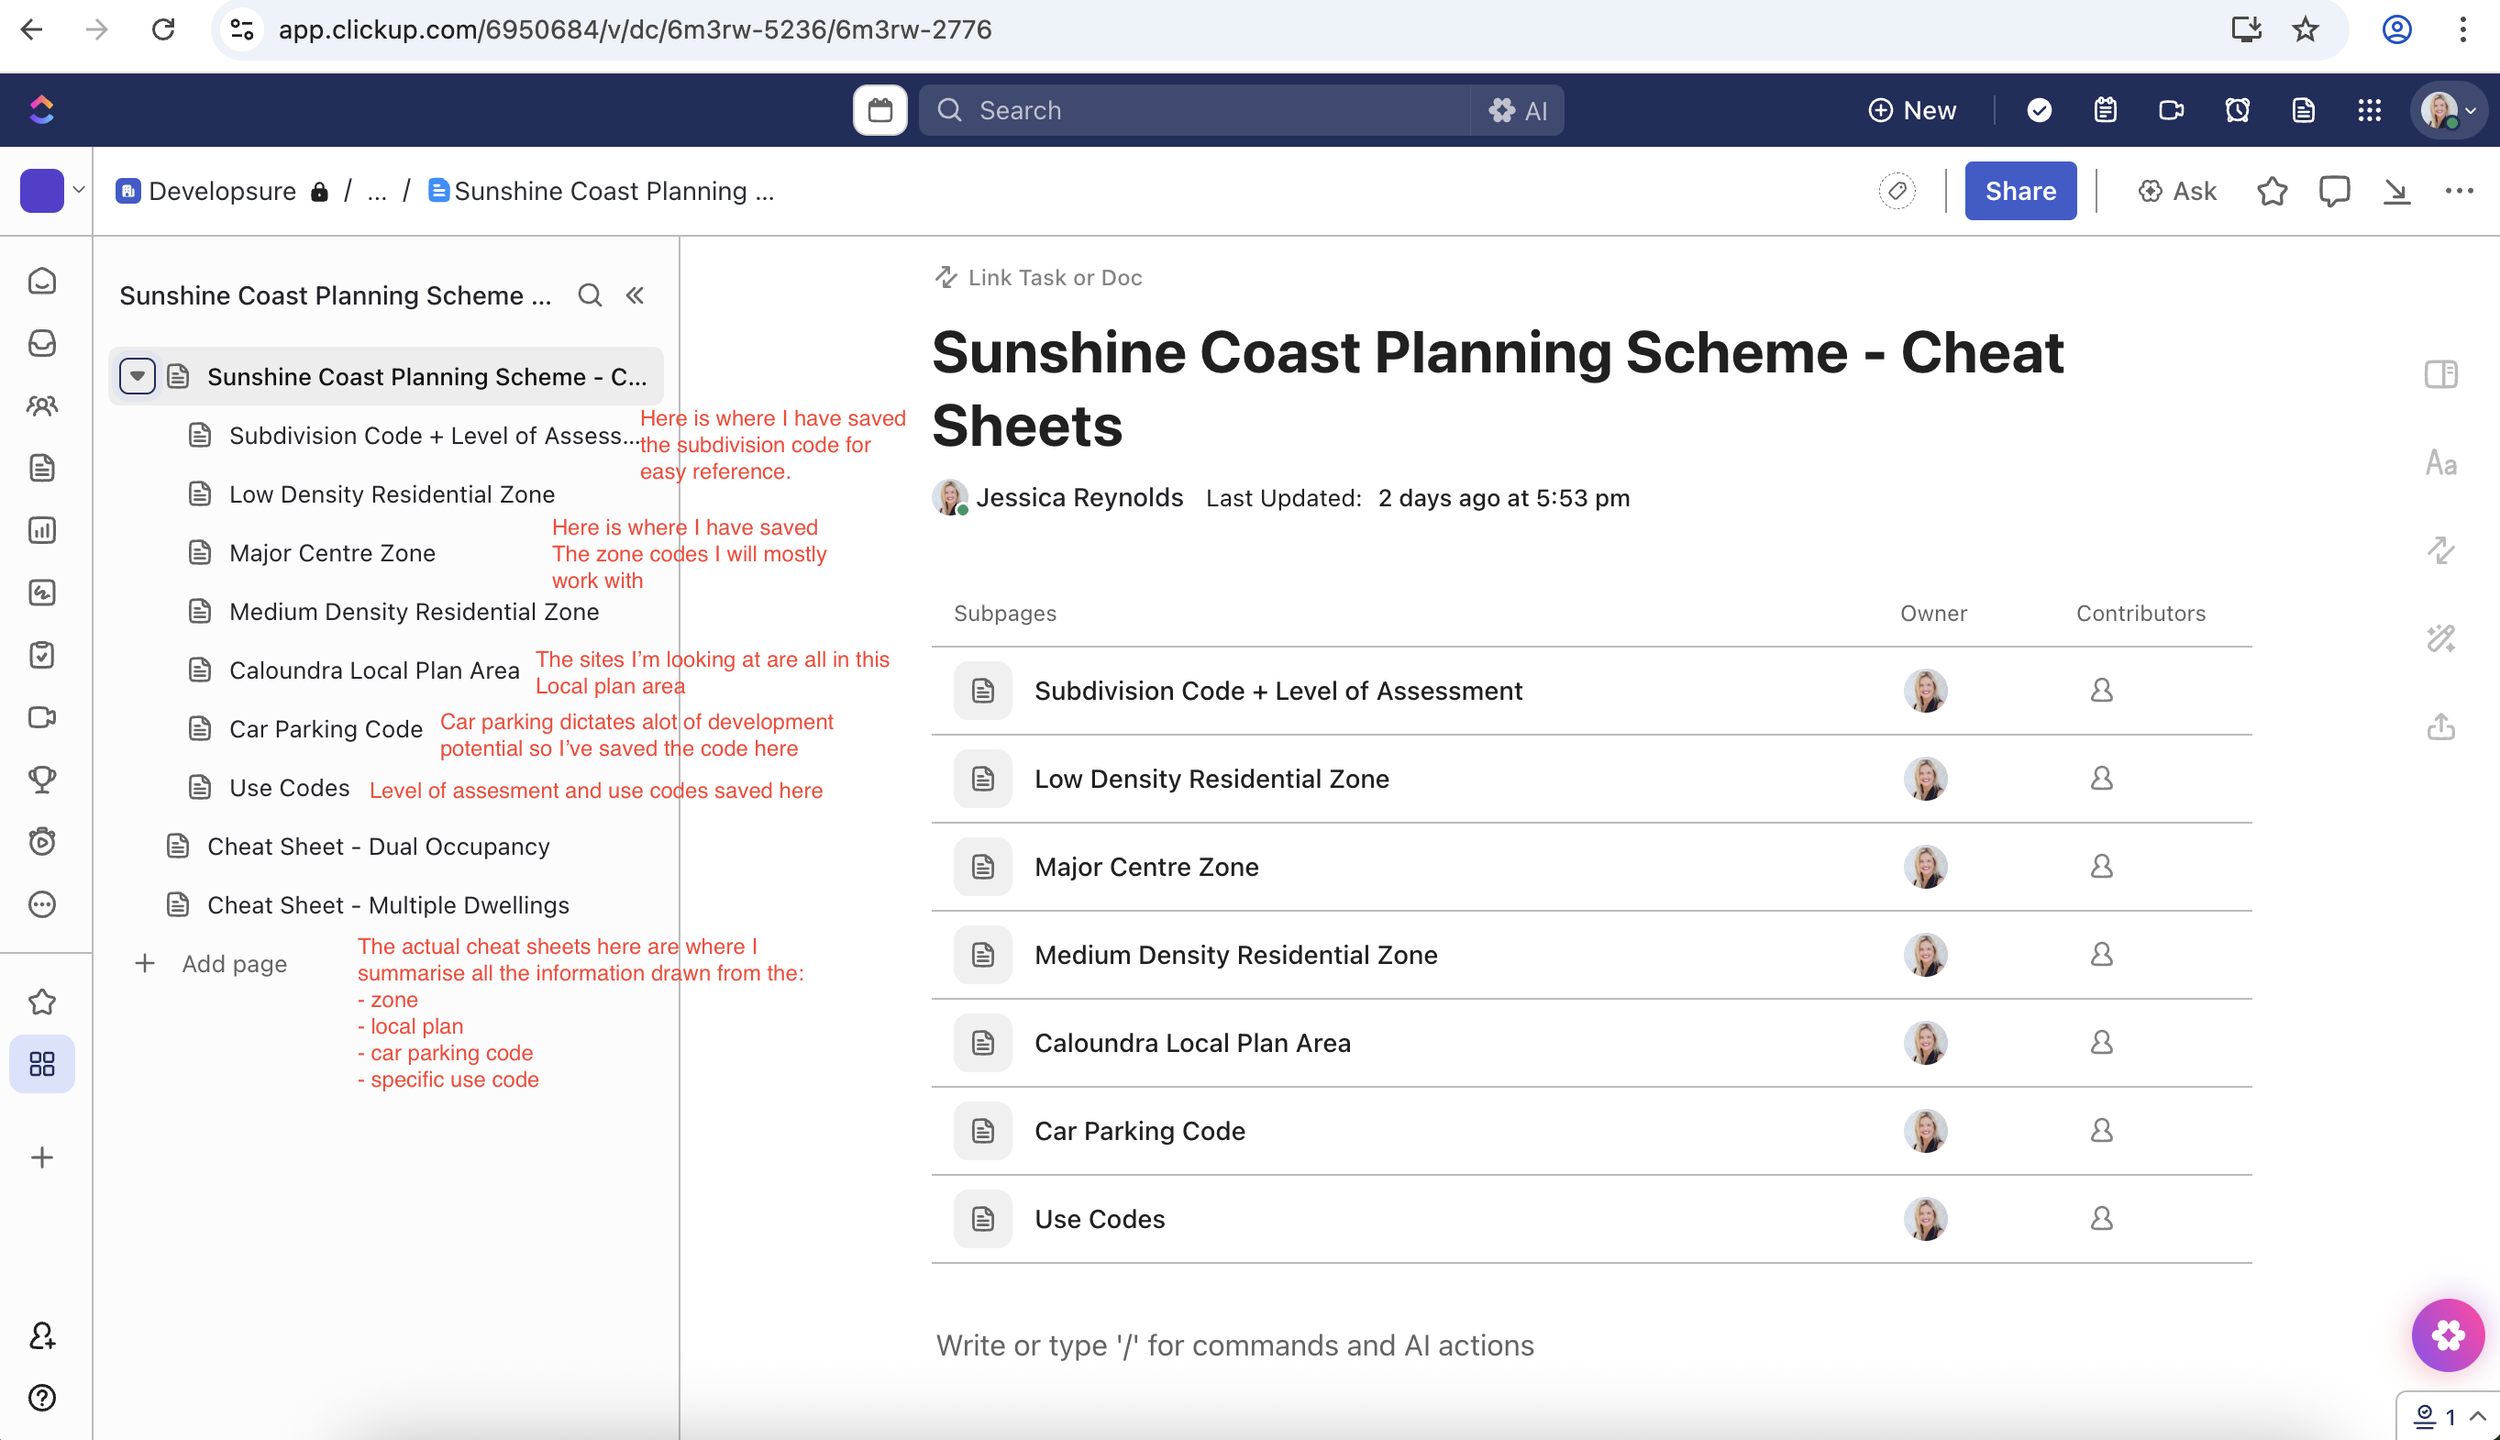Open the Goals trophy icon
Viewport: 2500px width, 1440px height.
pyautogui.click(x=42, y=779)
